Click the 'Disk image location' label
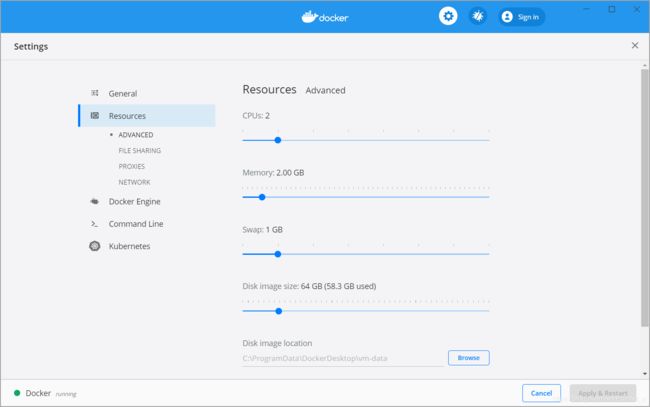Viewport: 650px width, 407px height. 277,343
